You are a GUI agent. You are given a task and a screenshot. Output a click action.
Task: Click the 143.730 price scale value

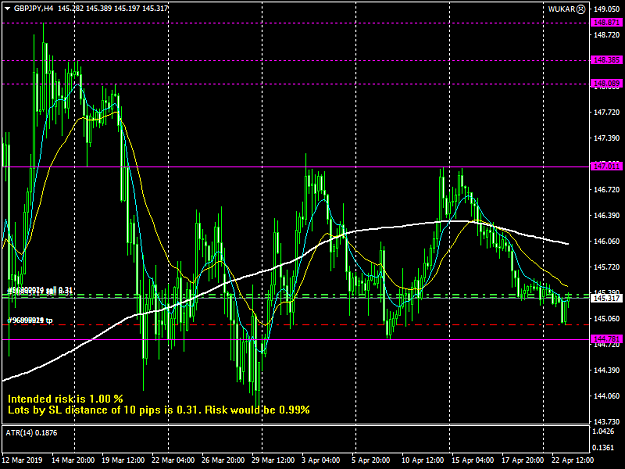click(x=606, y=422)
